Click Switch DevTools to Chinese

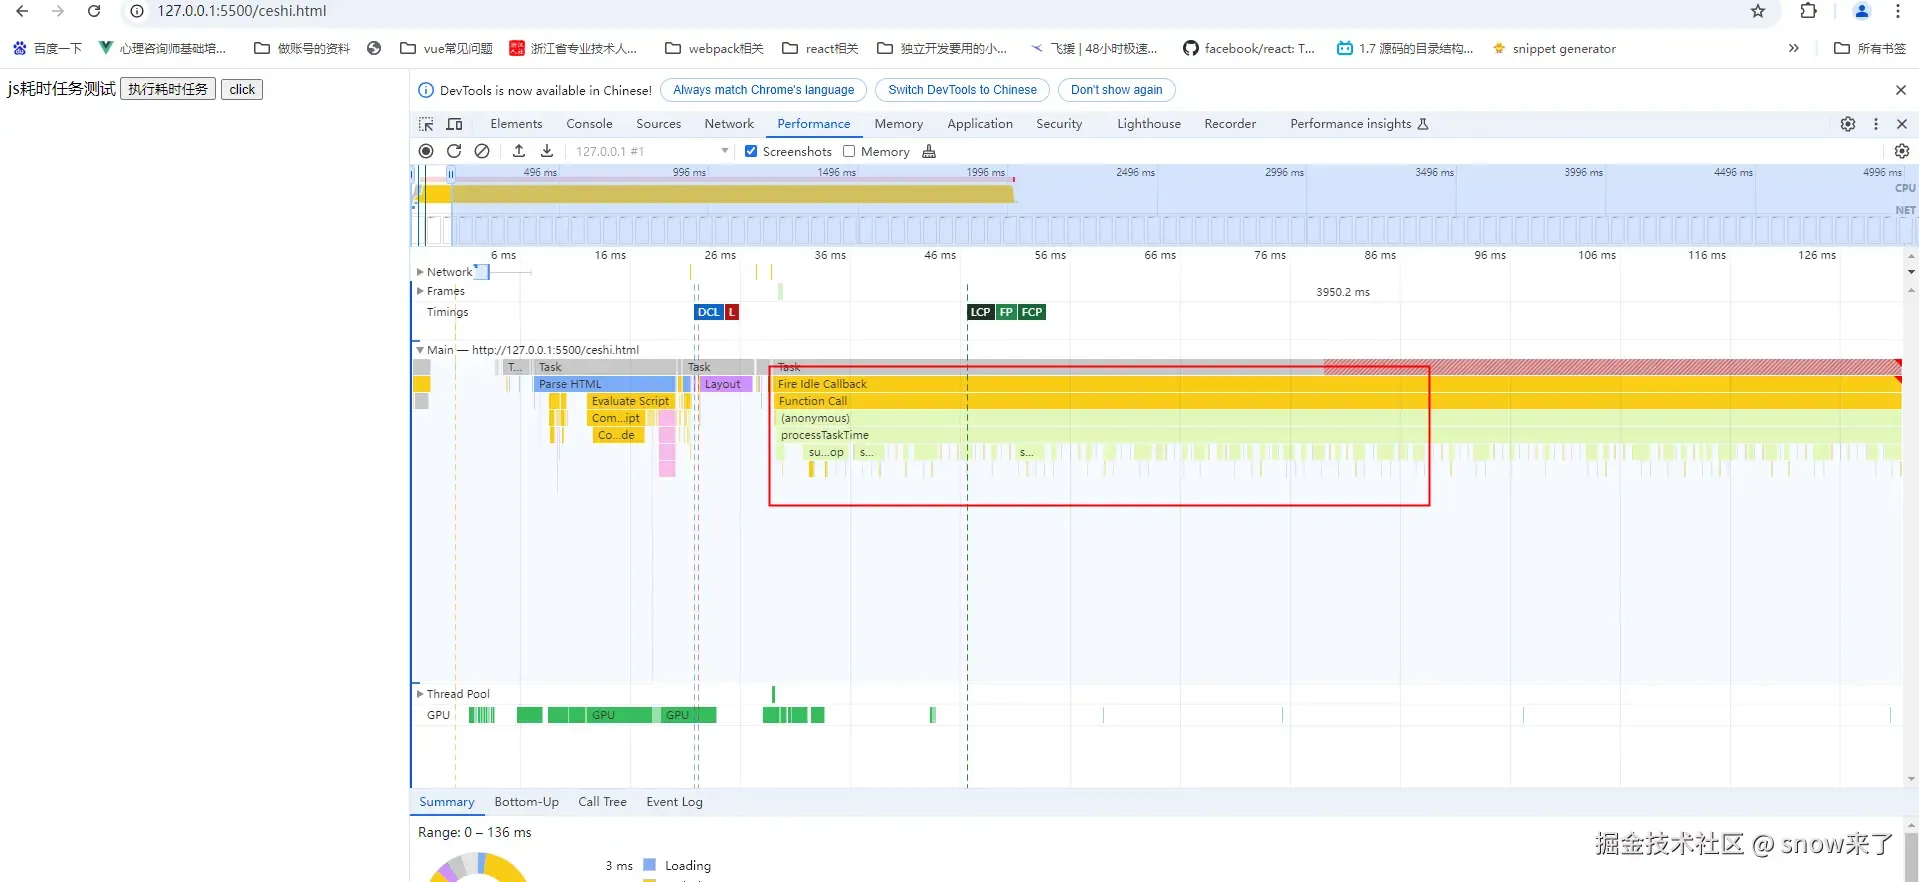(x=962, y=90)
